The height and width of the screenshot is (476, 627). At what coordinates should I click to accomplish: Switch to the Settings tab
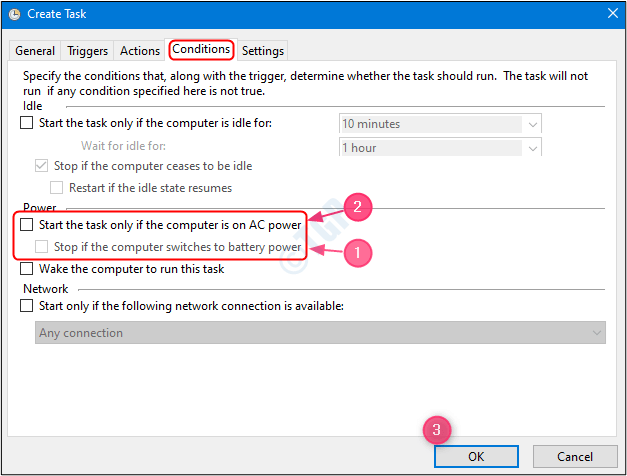(263, 51)
